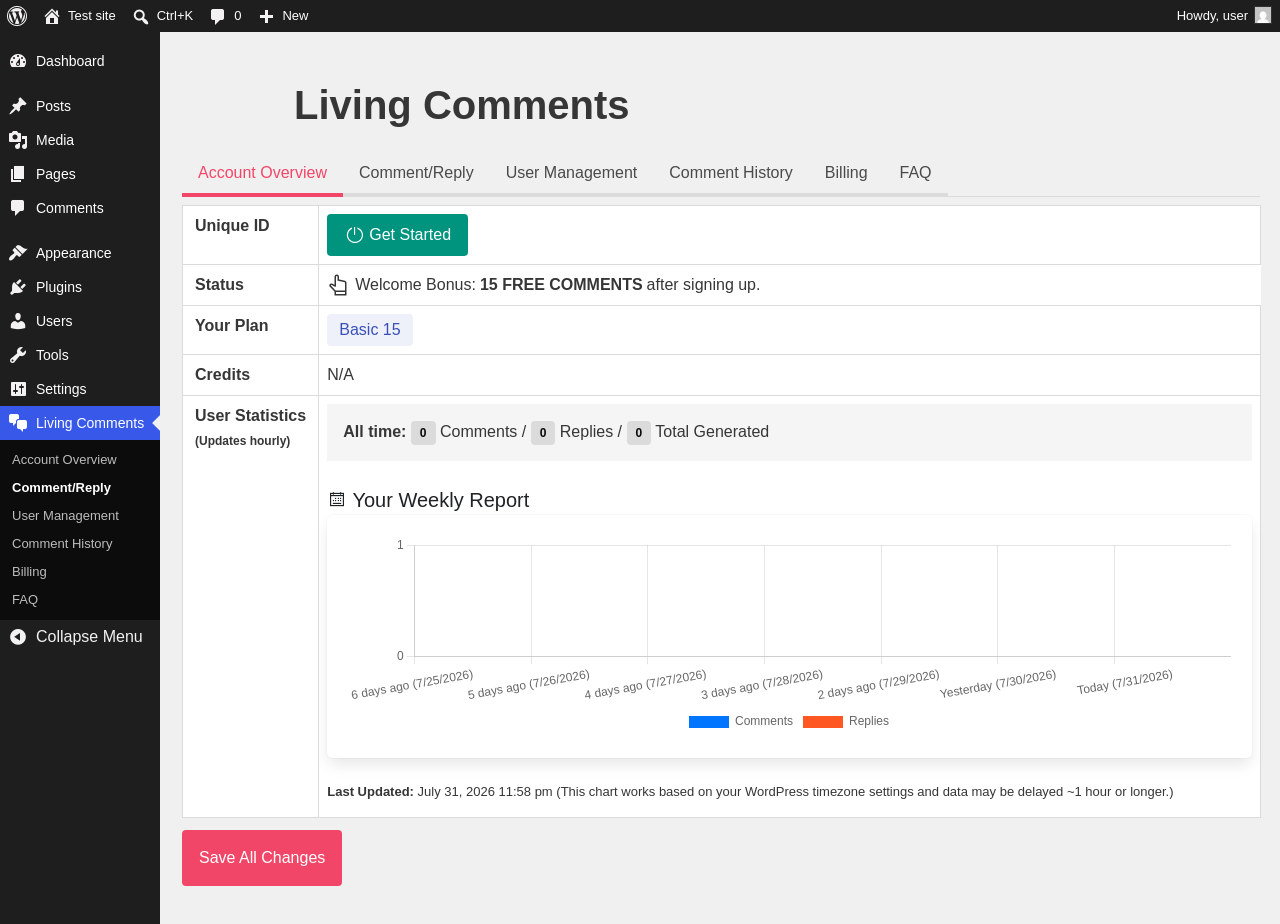Click the '15 FREE COMMENTS' bonus text
Viewport: 1280px width, 924px height.
pyautogui.click(x=561, y=285)
